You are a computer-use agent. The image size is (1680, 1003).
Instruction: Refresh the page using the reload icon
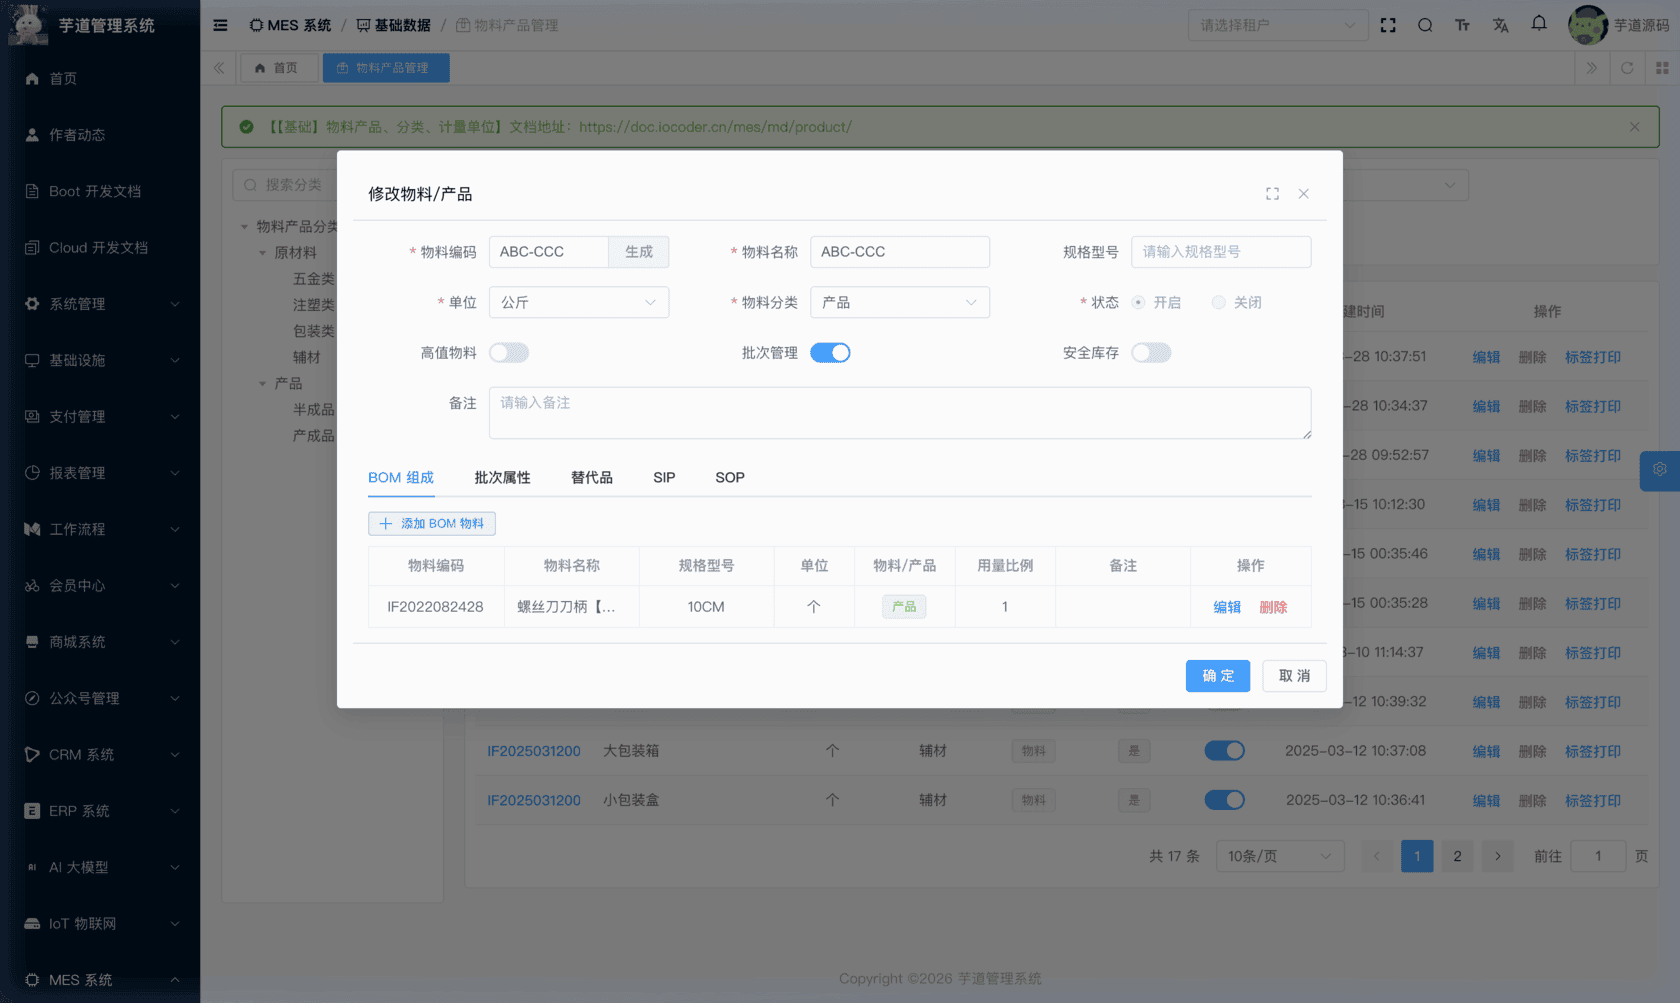[1627, 68]
